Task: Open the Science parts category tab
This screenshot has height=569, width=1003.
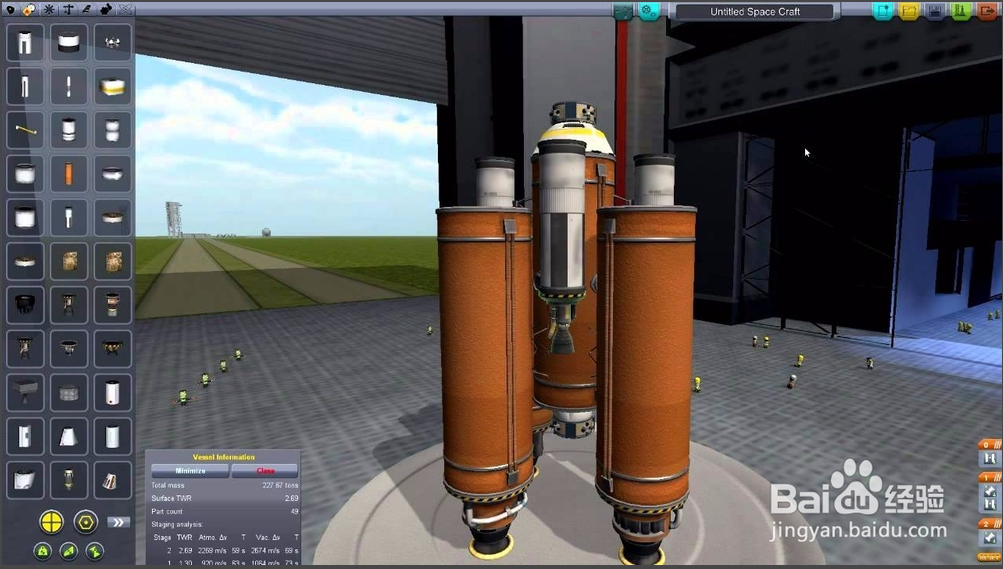Action: [125, 9]
